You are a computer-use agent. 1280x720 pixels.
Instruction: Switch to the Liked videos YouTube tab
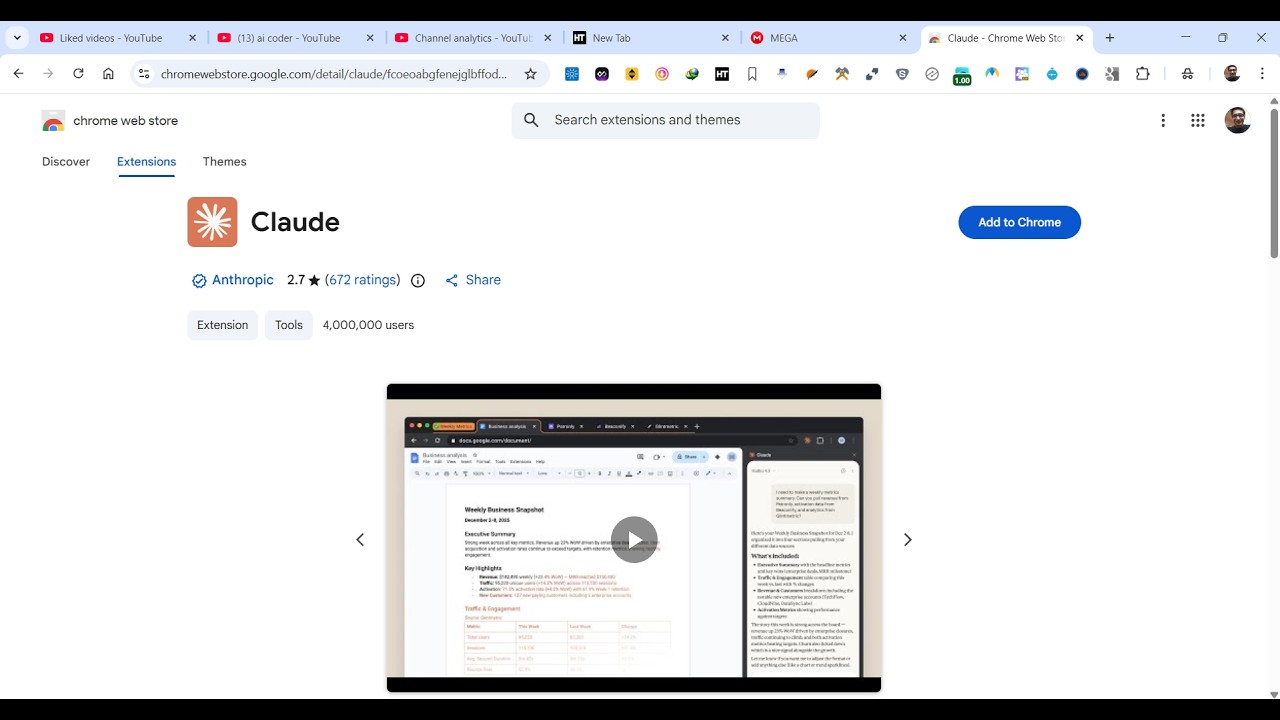coord(117,38)
